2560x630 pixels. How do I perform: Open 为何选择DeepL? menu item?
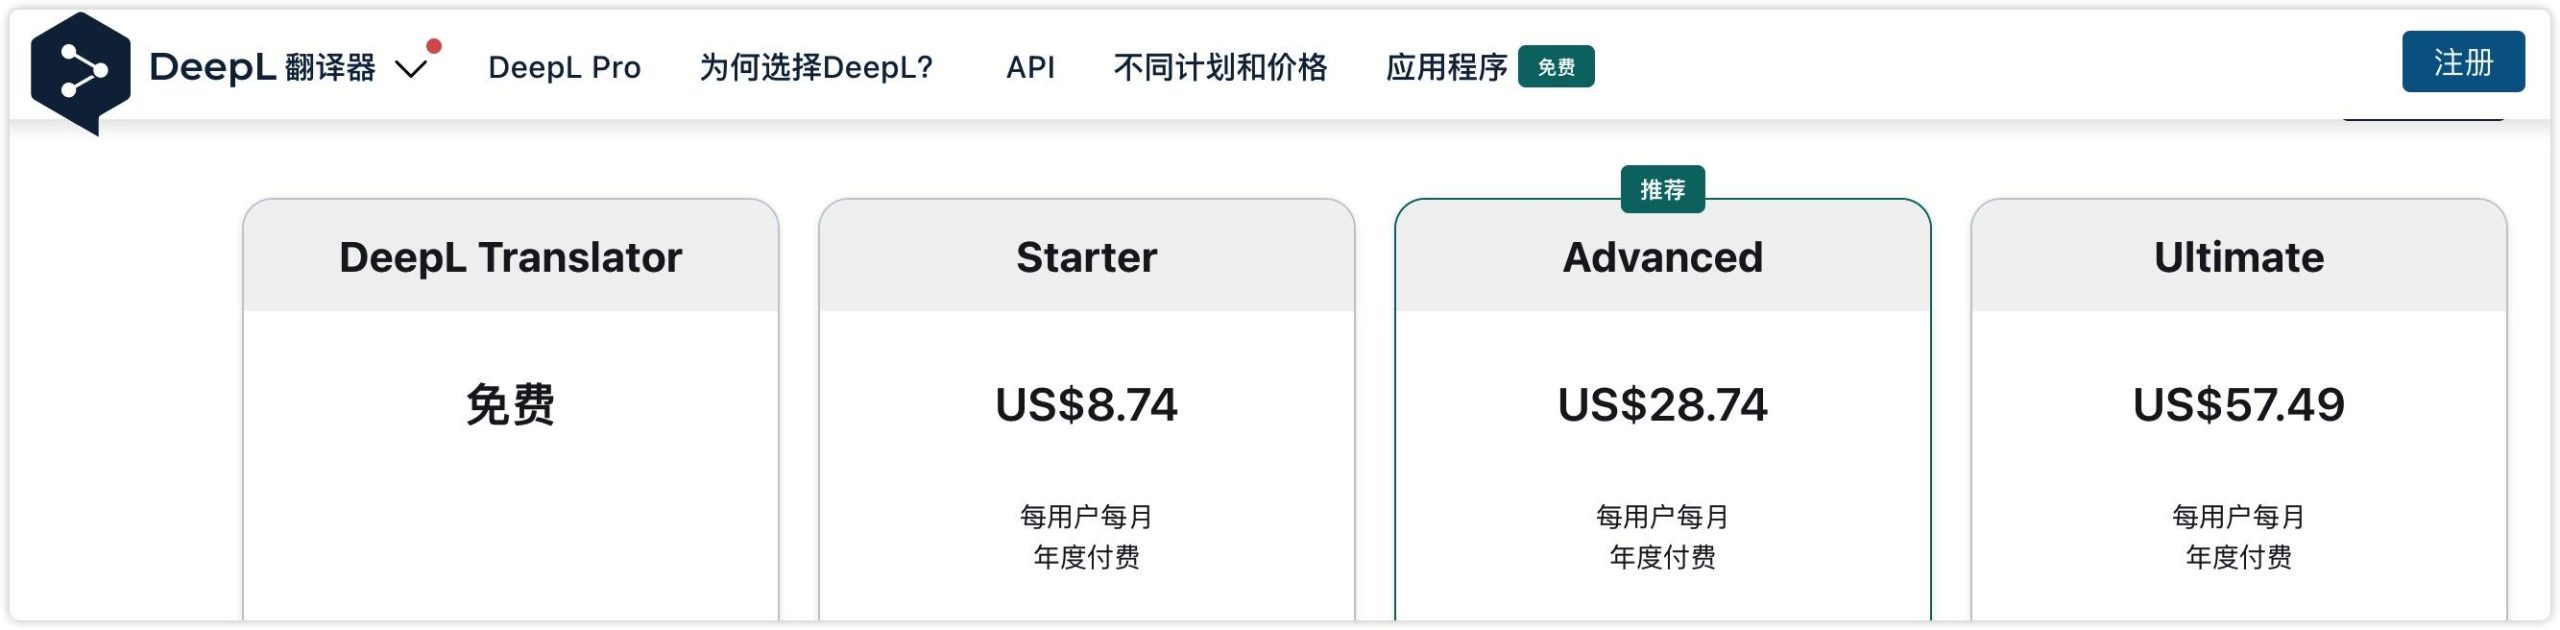tap(816, 67)
